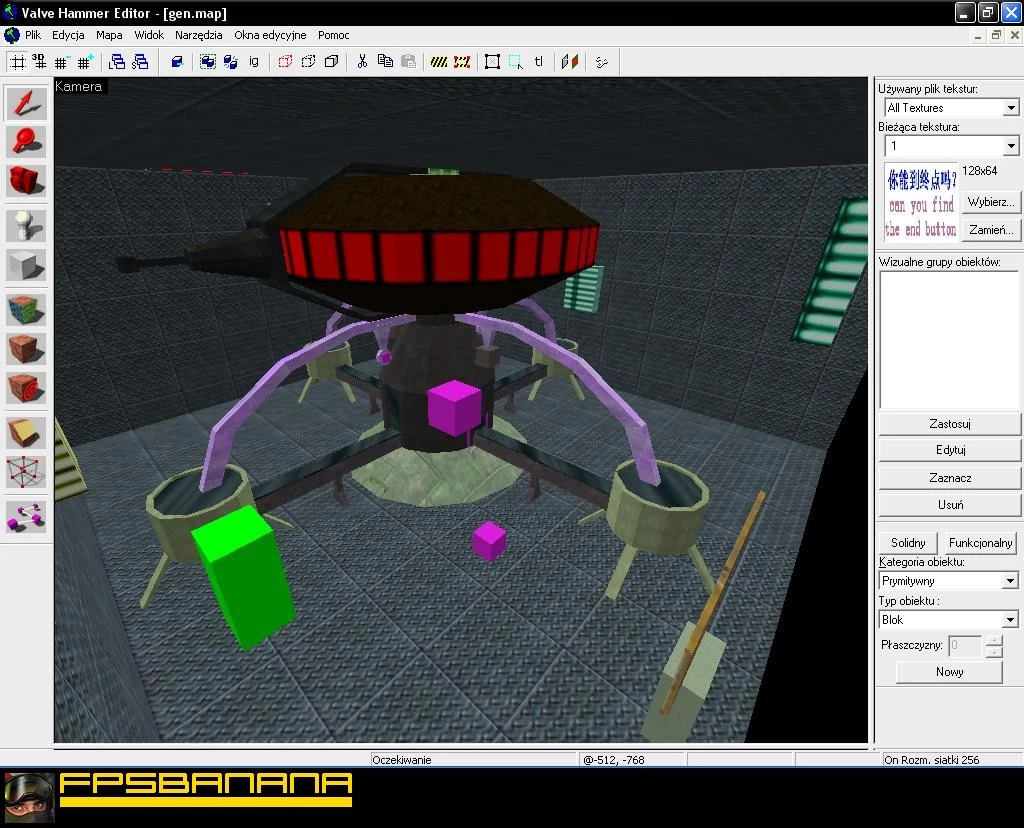Image resolution: width=1024 pixels, height=828 pixels.
Task: Toggle select-by-handles square button
Action: [492, 62]
